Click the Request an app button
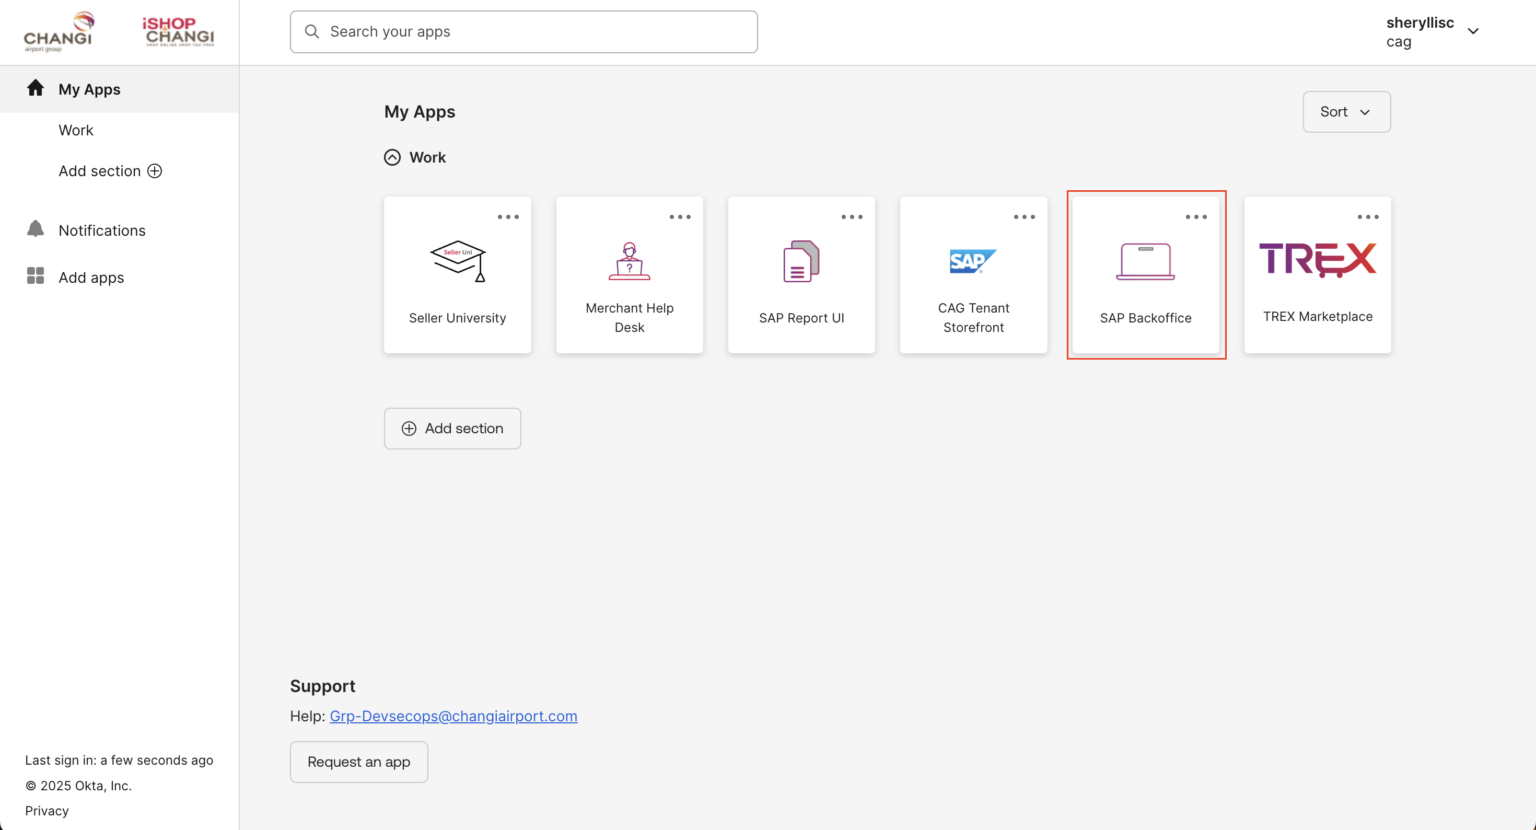1536x830 pixels. pyautogui.click(x=359, y=762)
